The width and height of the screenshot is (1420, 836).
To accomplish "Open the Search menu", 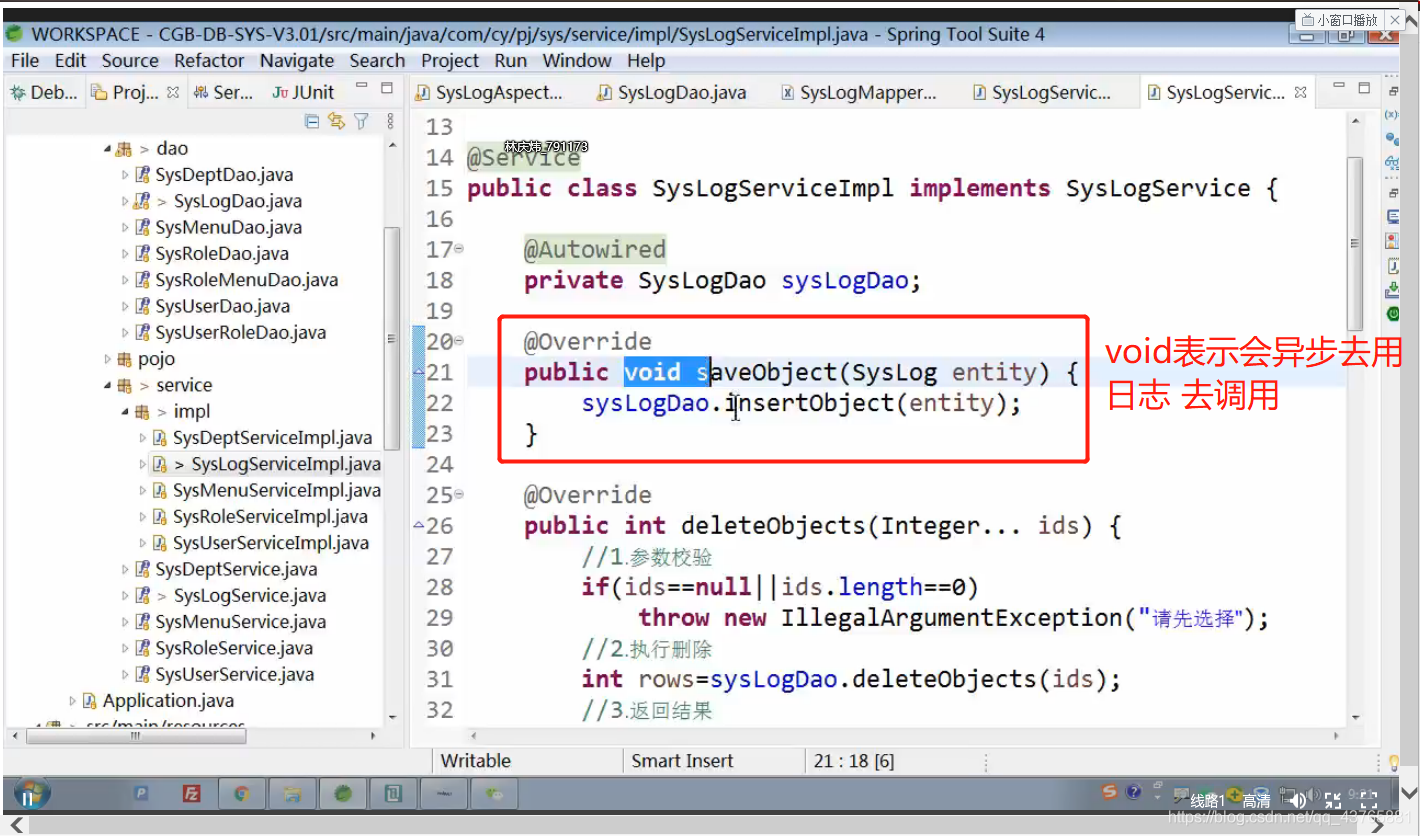I will (x=377, y=60).
